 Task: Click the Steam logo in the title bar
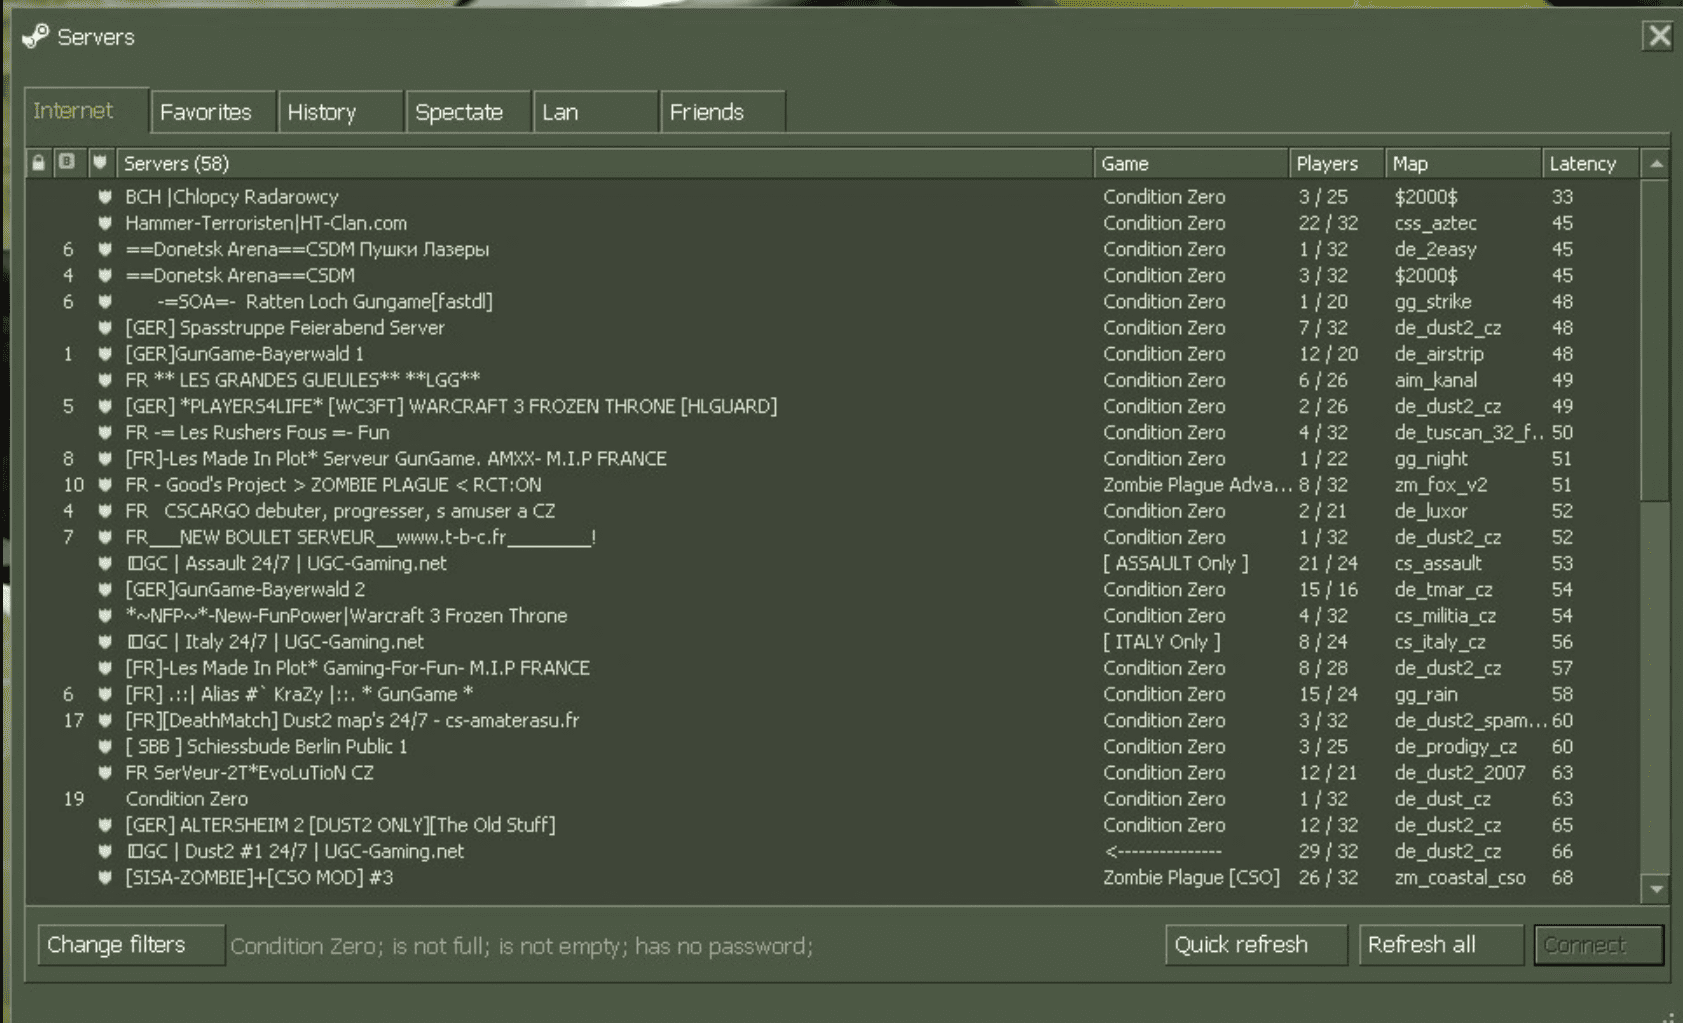(35, 37)
